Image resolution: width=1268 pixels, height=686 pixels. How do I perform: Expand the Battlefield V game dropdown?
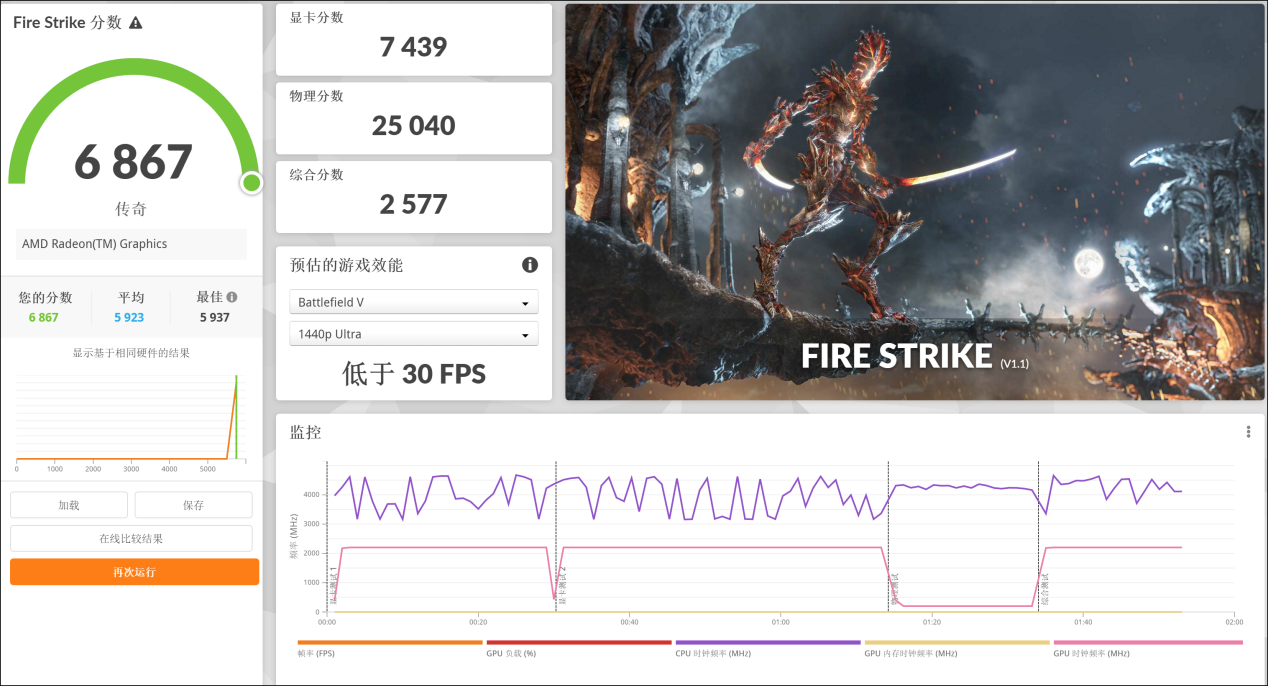413,302
